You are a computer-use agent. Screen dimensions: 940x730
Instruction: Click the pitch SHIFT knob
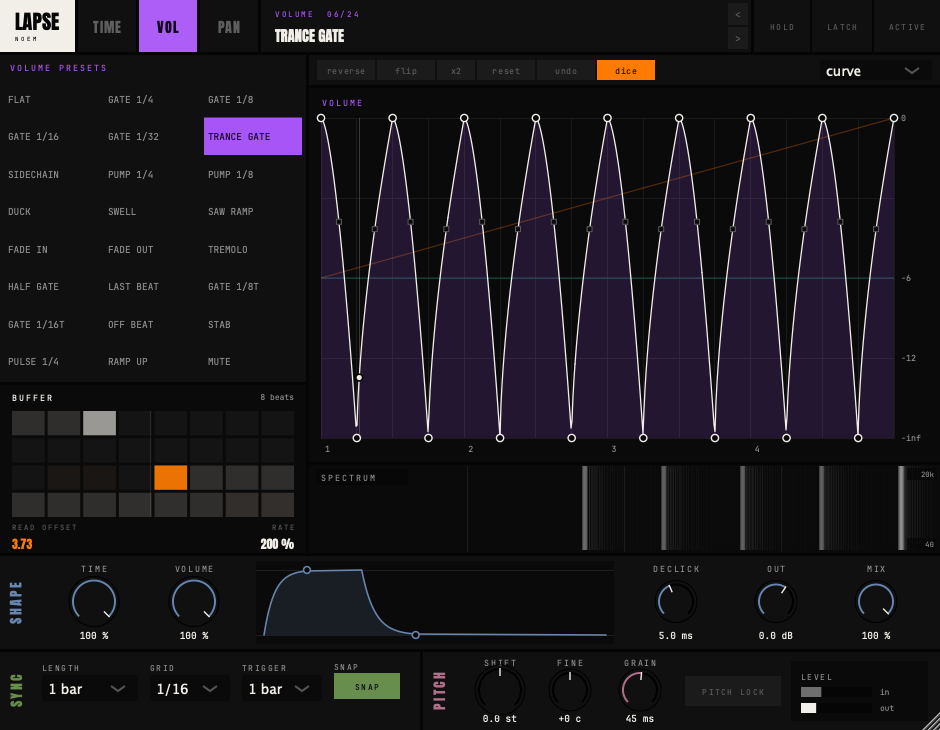500,689
